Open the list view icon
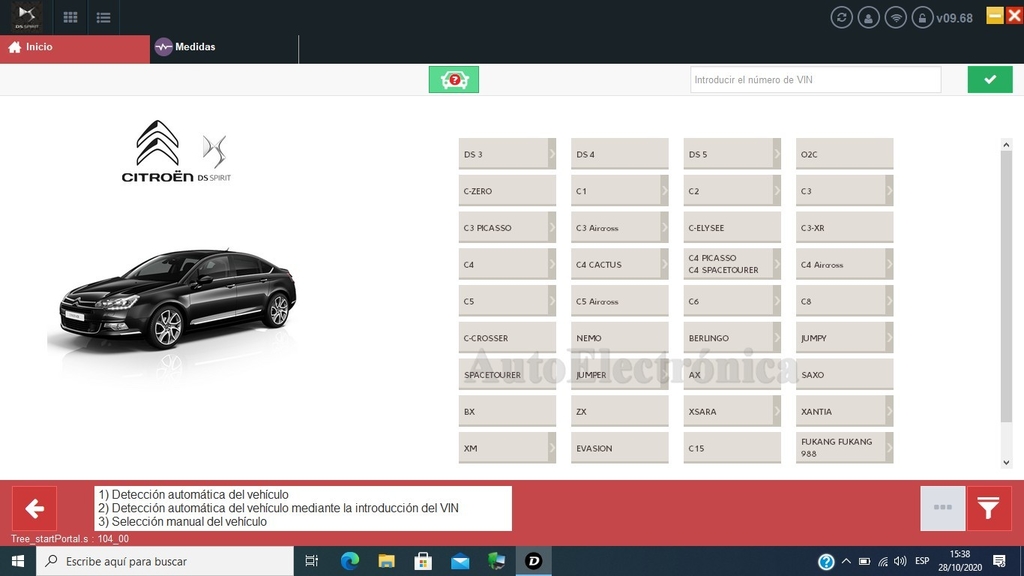The image size is (1024, 576). (103, 18)
